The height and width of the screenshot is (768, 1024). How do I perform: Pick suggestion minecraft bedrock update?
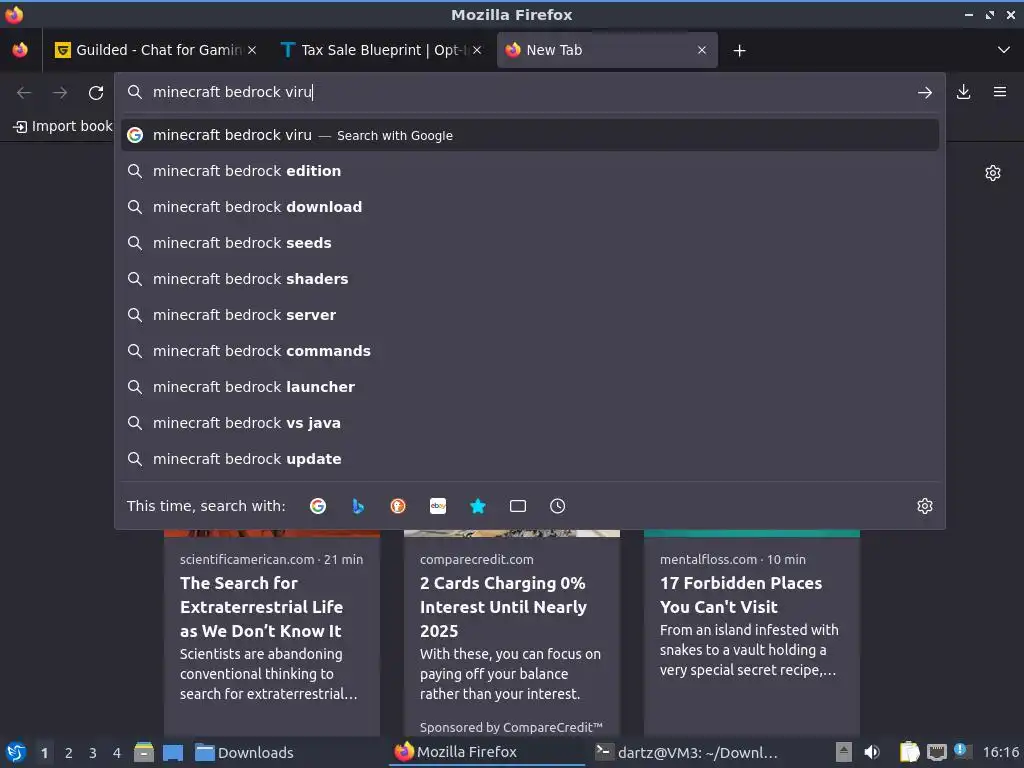(x=530, y=459)
